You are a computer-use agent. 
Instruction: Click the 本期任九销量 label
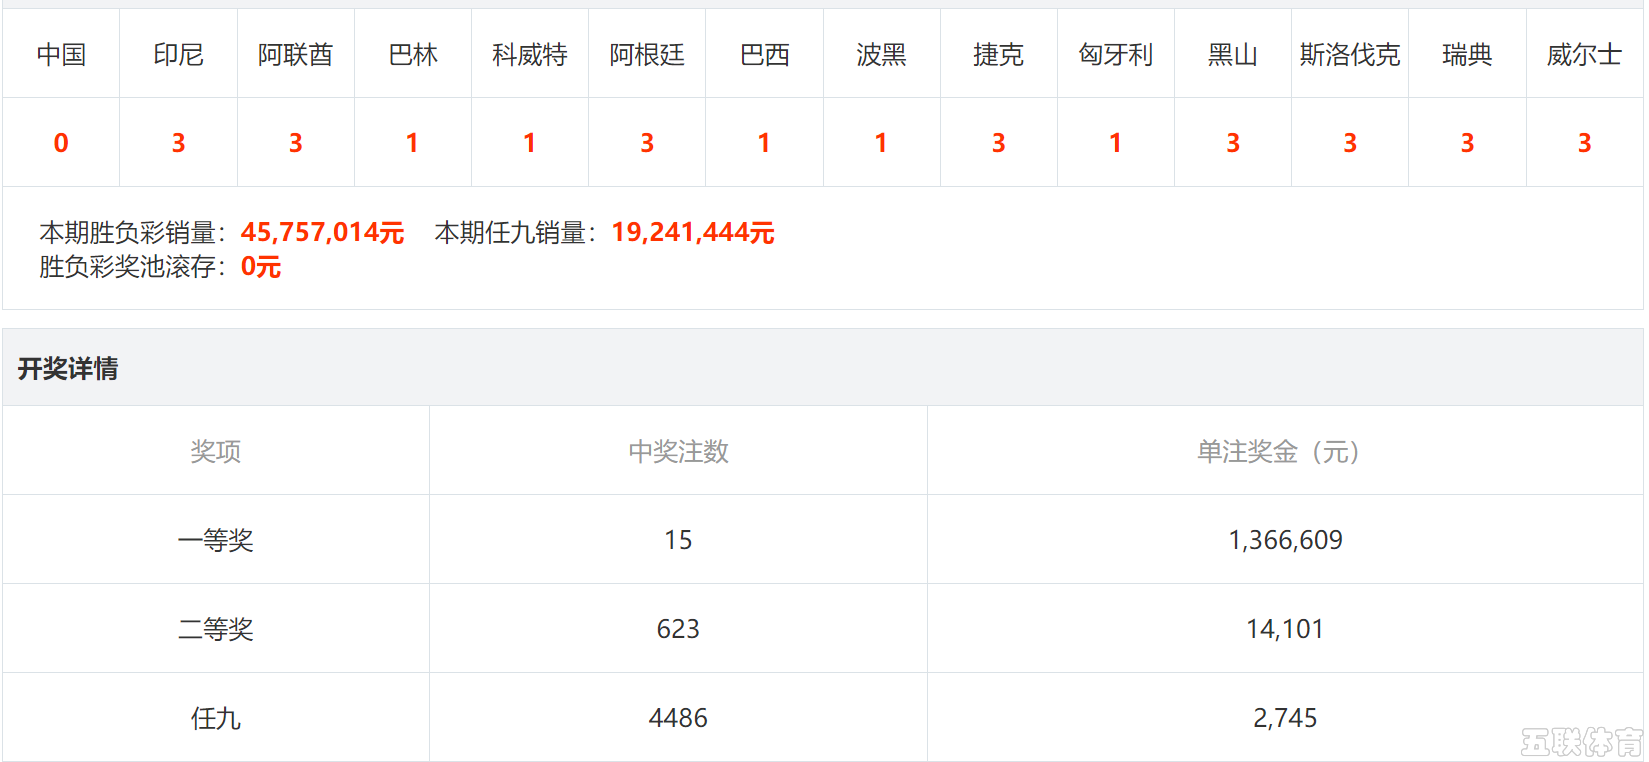(516, 232)
